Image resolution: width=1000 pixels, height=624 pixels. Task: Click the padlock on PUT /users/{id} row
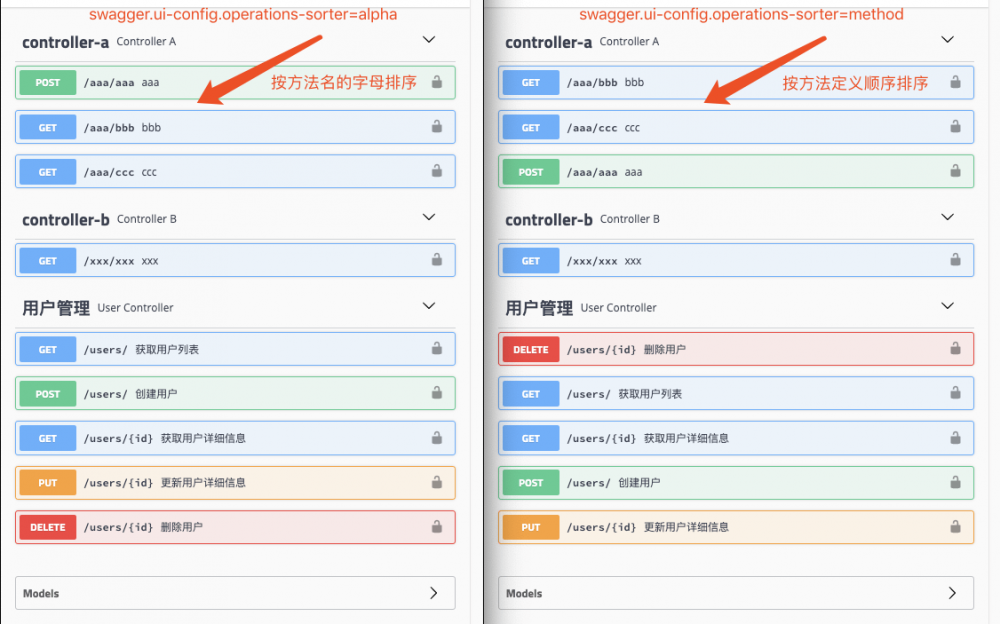coord(437,482)
